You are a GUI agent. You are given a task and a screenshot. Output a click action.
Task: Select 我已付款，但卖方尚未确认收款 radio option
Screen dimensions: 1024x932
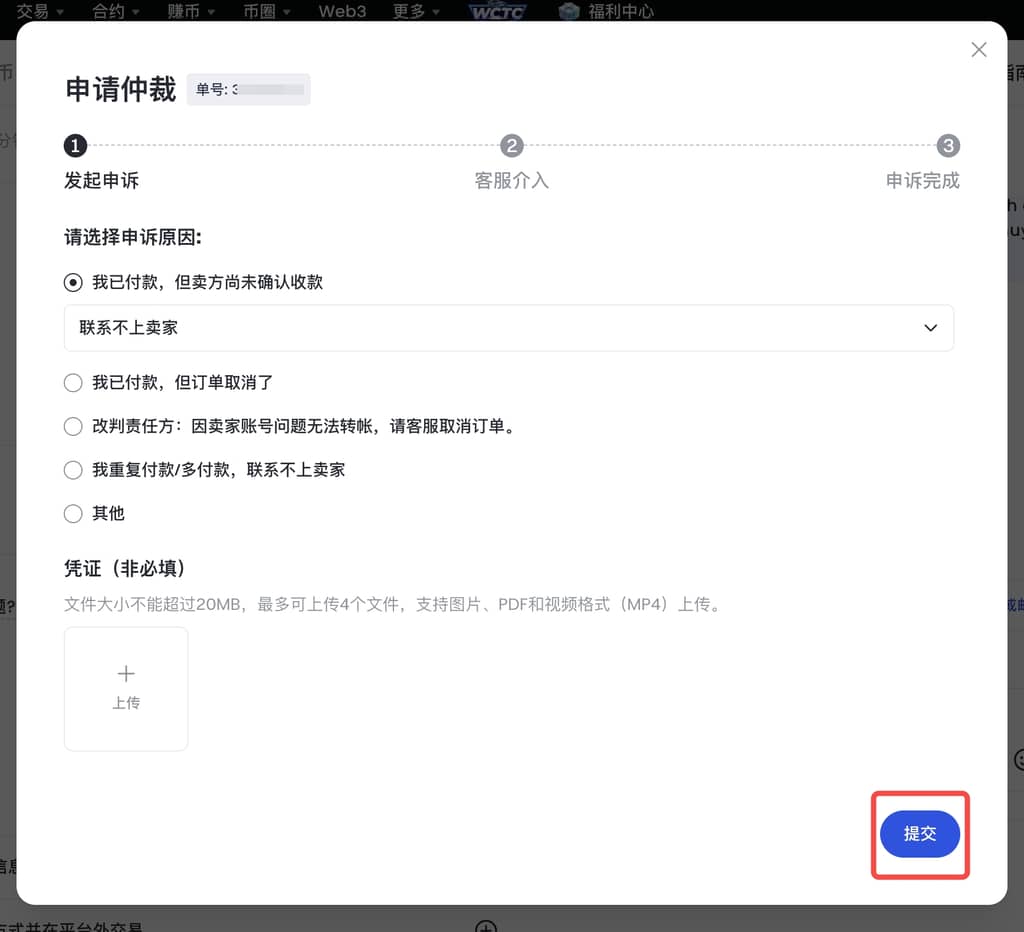(x=73, y=283)
